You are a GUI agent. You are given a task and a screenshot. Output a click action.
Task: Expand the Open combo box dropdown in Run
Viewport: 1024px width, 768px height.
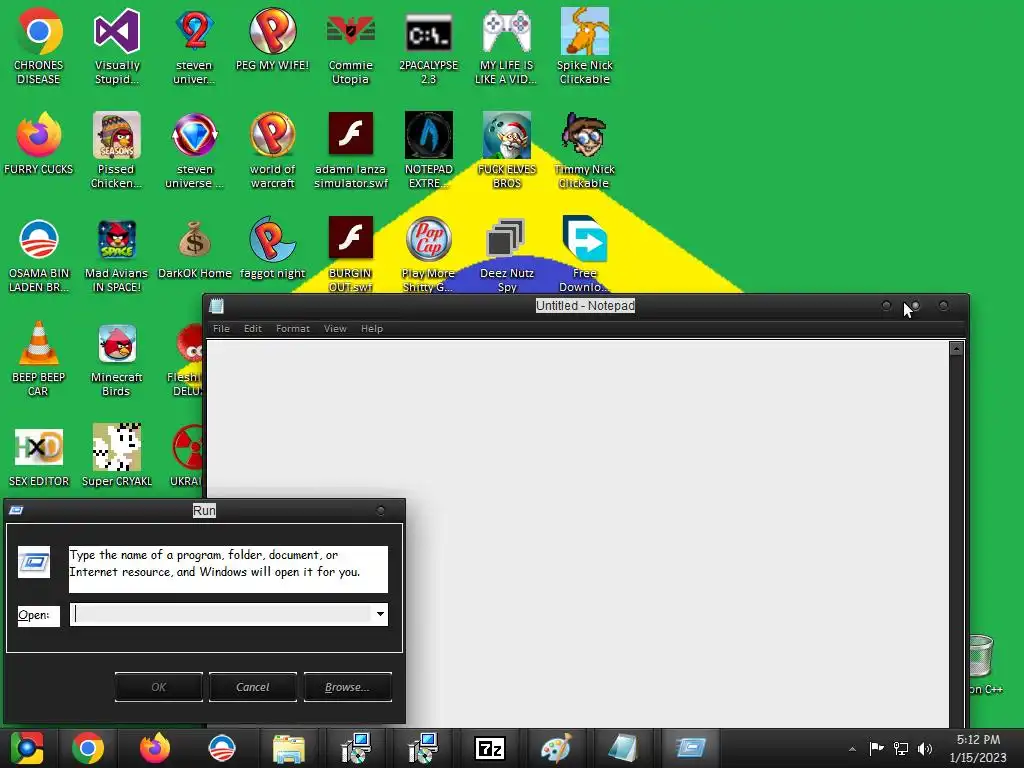(380, 614)
